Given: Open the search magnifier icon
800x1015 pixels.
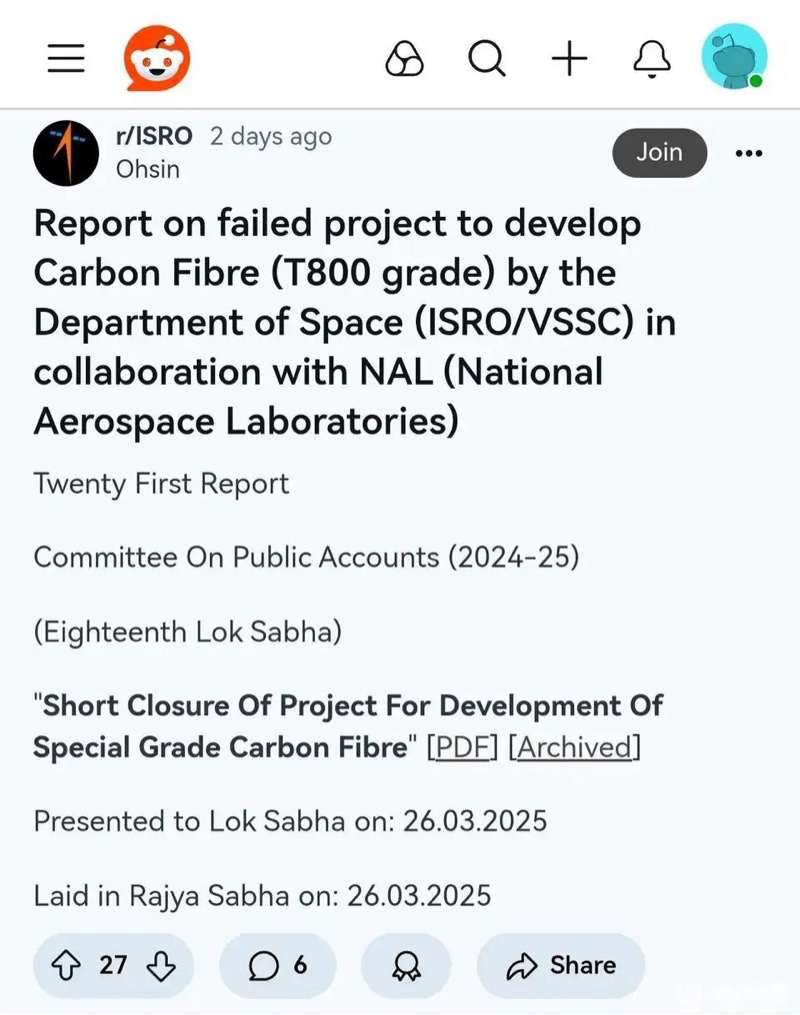Looking at the screenshot, I should point(487,59).
